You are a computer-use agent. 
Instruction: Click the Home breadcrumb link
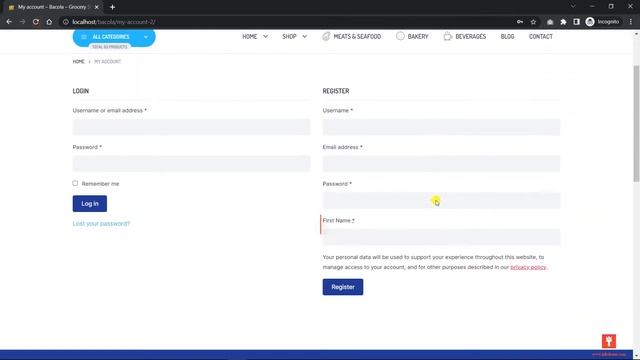pos(78,62)
